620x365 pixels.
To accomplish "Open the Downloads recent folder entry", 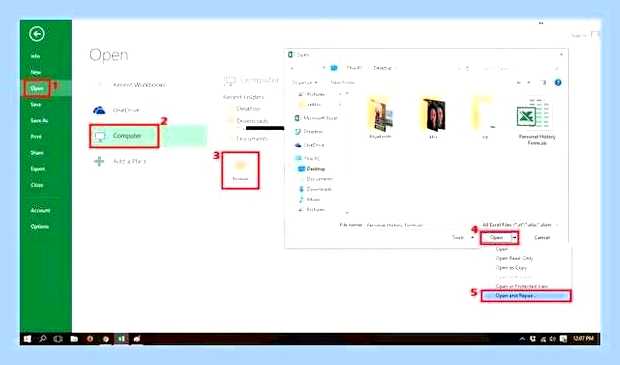I will (x=252, y=121).
